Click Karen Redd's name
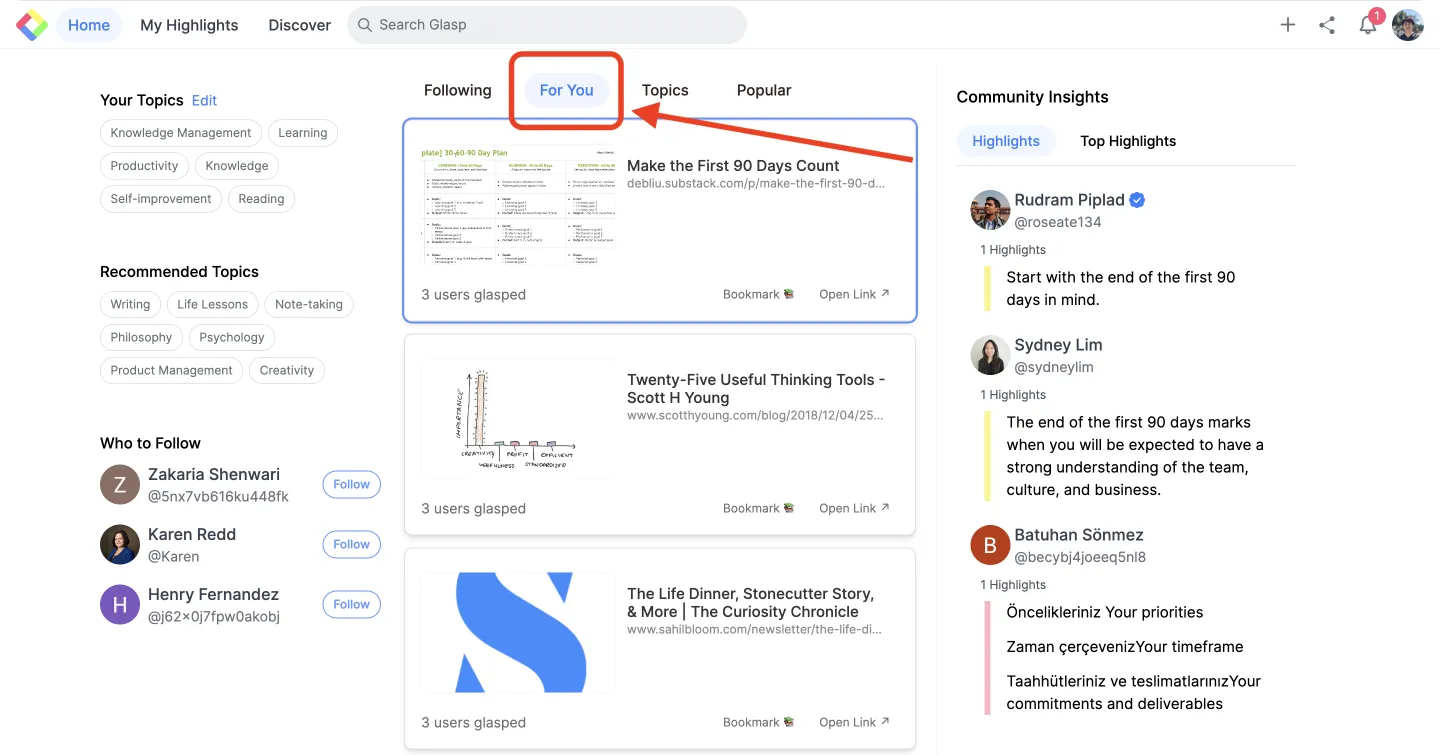The width and height of the screenshot is (1440, 755). (x=192, y=534)
